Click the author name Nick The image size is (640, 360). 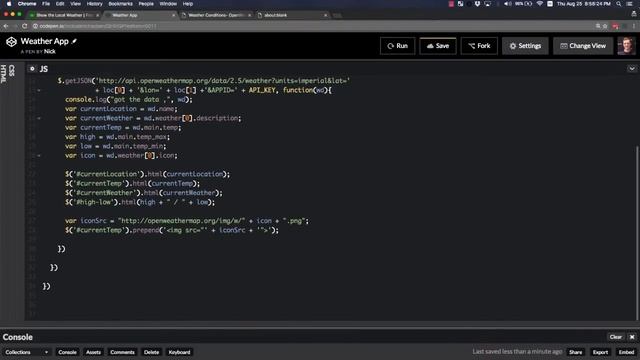pos(50,51)
